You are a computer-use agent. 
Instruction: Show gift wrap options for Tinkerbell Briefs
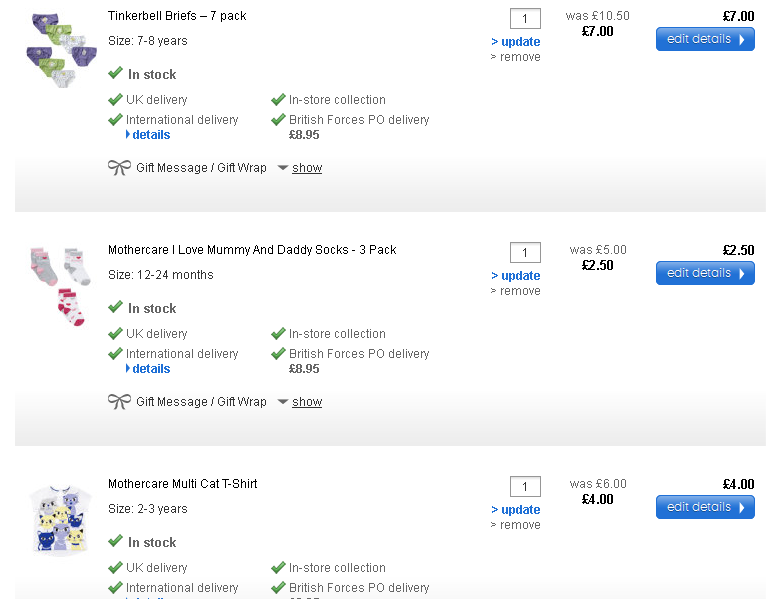(306, 168)
